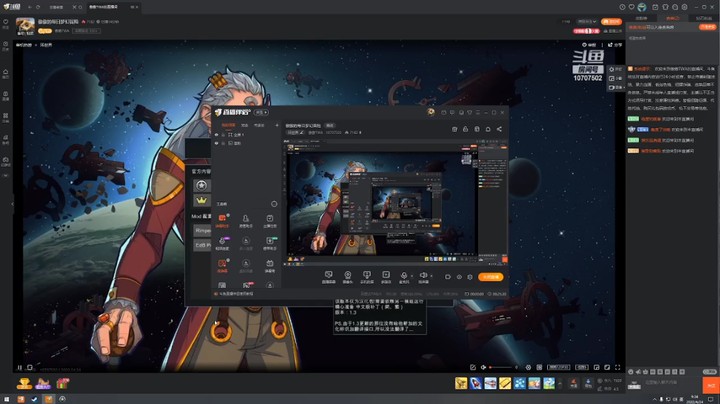Toggle the heart follow icon in left sidebar
The height and width of the screenshot is (404, 720).
pyautogui.click(x=6, y=22)
